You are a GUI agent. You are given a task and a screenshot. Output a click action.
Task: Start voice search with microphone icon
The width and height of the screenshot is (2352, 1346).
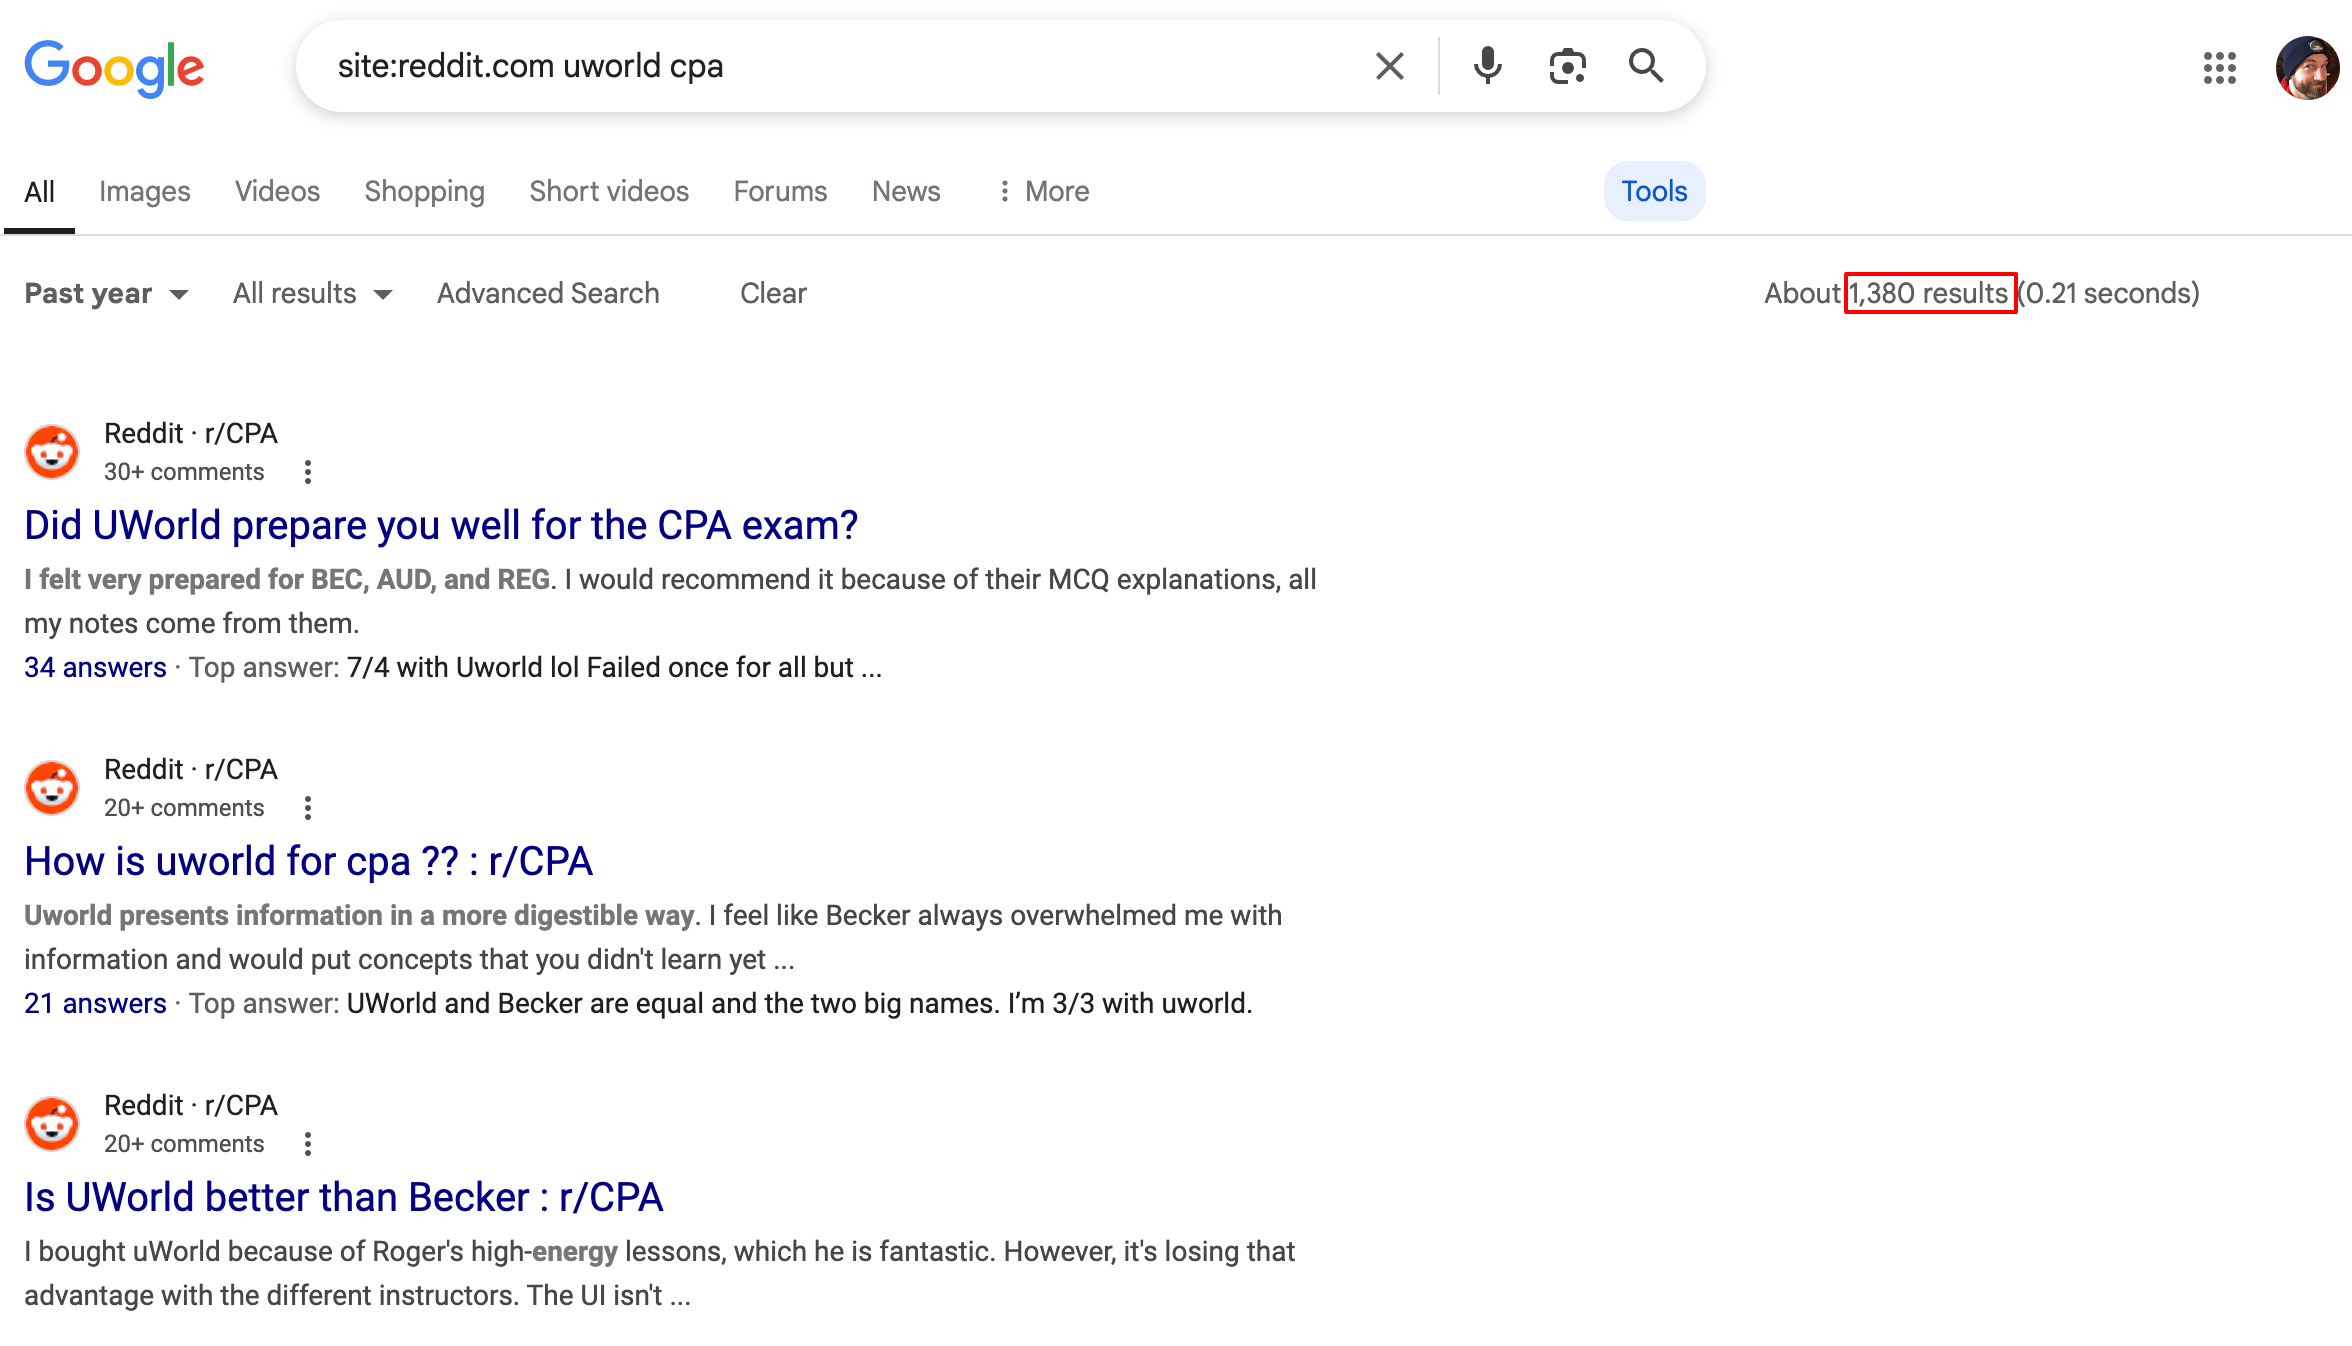[x=1487, y=66]
